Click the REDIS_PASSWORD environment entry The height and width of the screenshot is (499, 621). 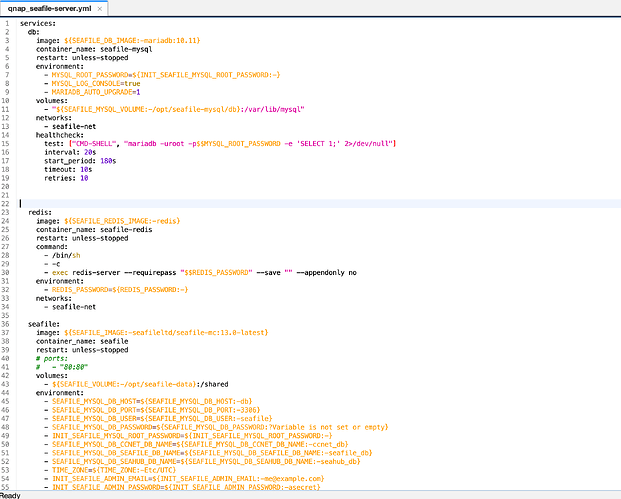coord(120,289)
